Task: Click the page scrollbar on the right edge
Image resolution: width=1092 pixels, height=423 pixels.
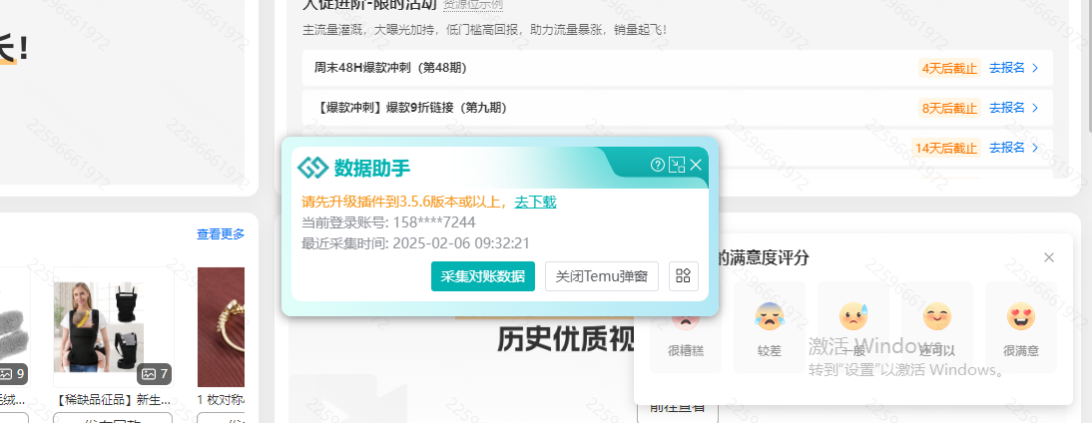Action: click(x=1088, y=66)
